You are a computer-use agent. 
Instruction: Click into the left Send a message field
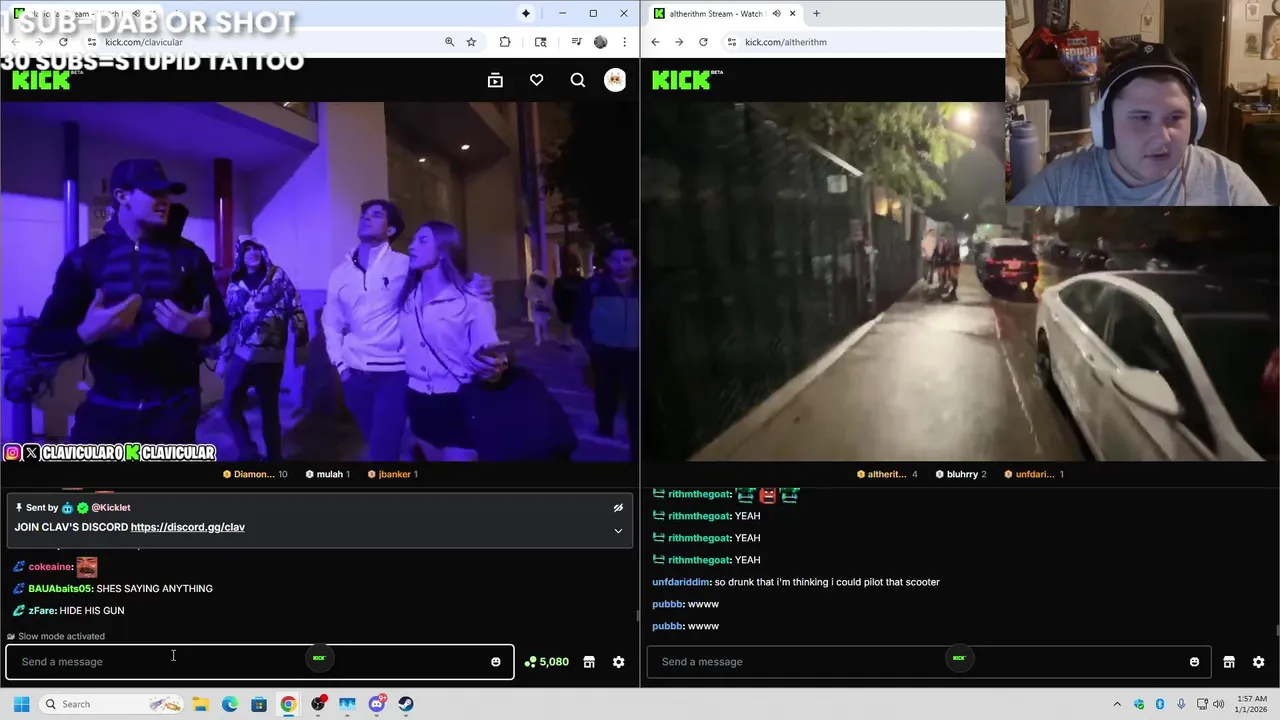pyautogui.click(x=260, y=662)
